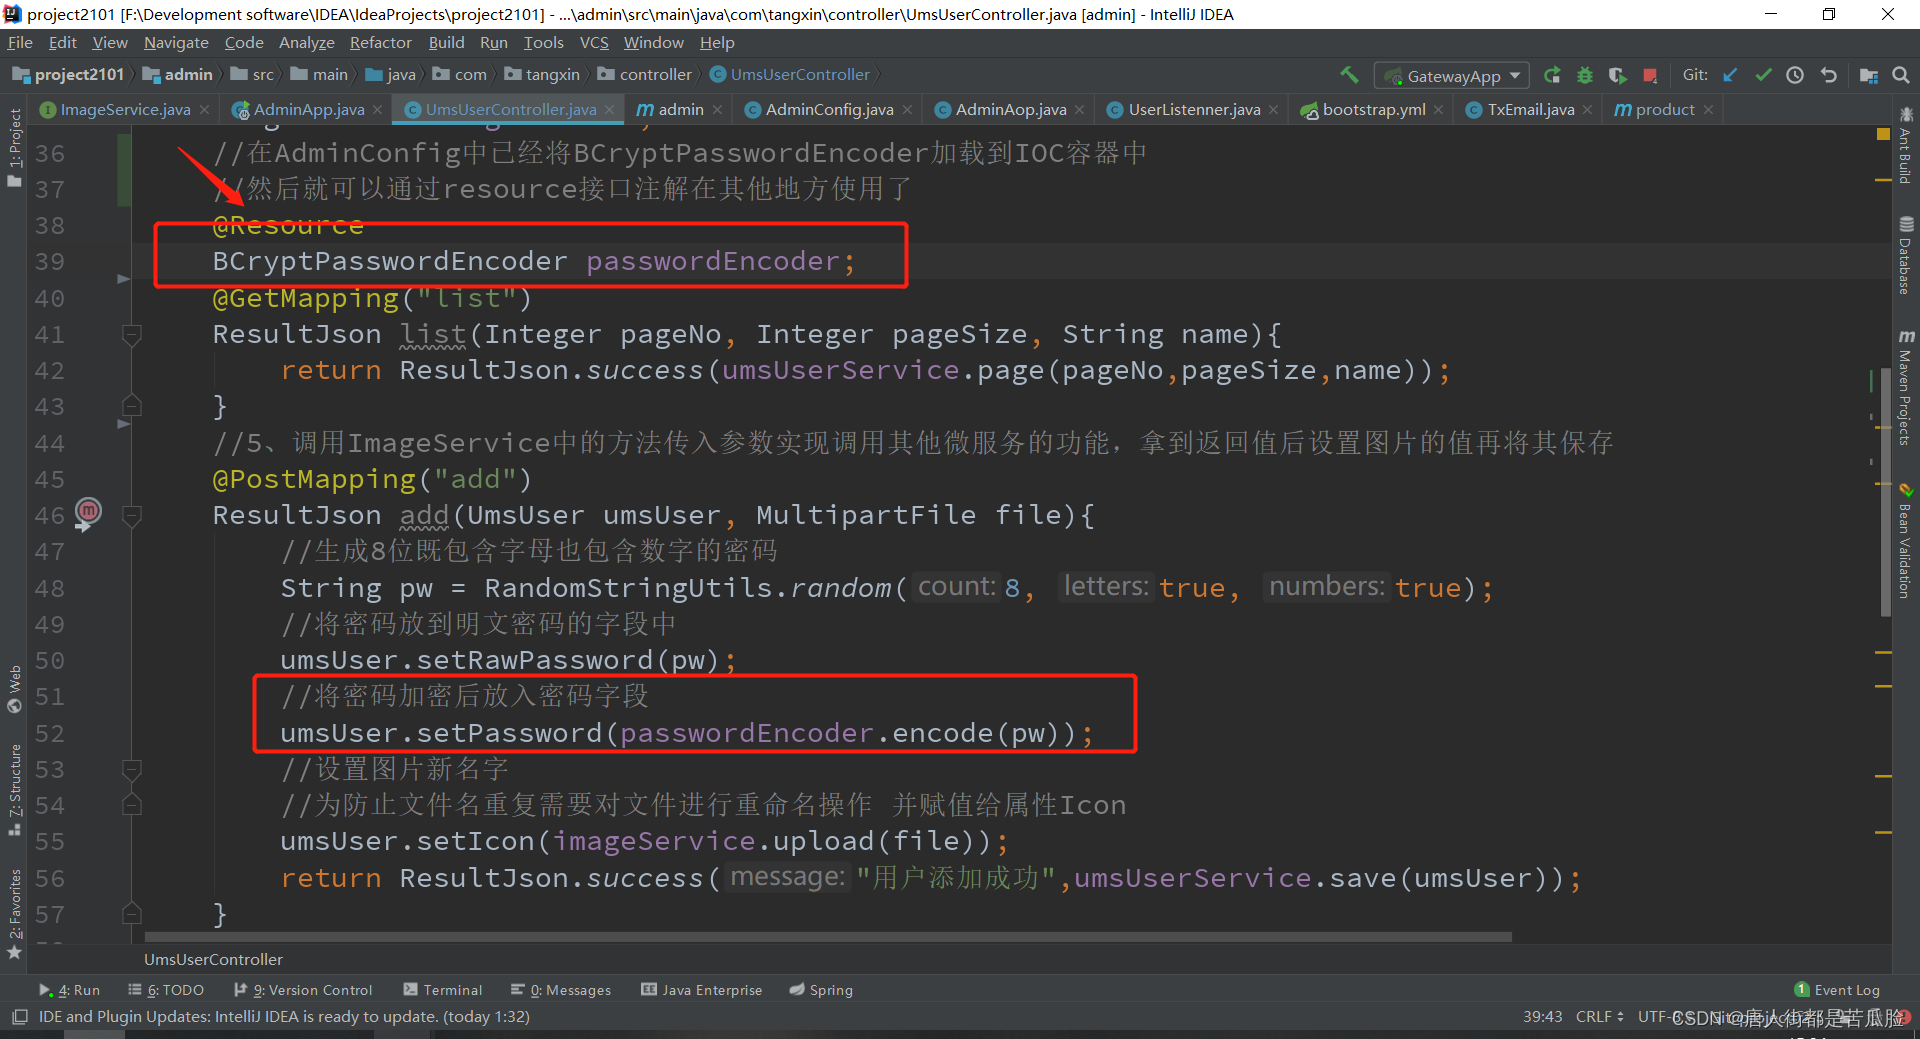Viewport: 1920px width, 1039px height.
Task: Change CRLF line separator in status bar
Action: click(x=1599, y=1017)
